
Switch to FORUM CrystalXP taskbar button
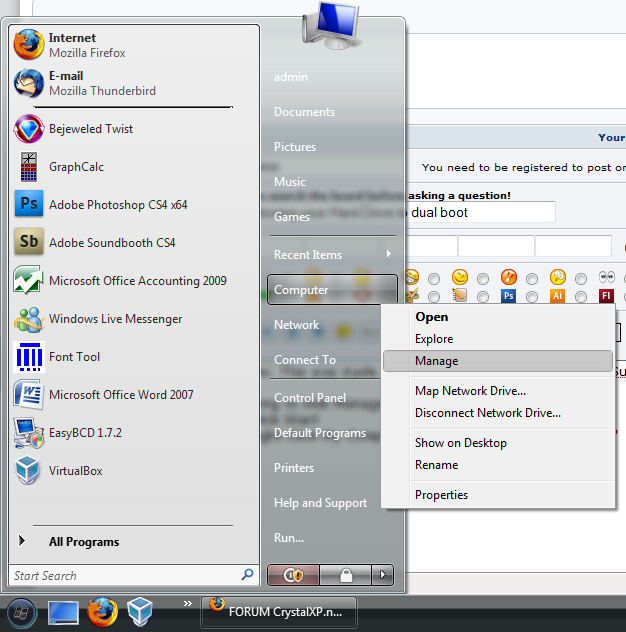(279, 612)
